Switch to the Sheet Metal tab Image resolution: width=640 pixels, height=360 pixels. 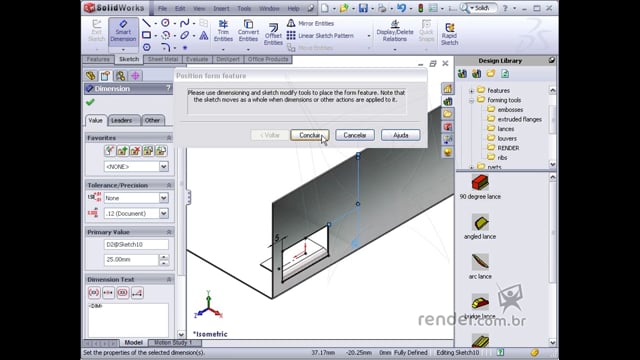[x=162, y=59]
